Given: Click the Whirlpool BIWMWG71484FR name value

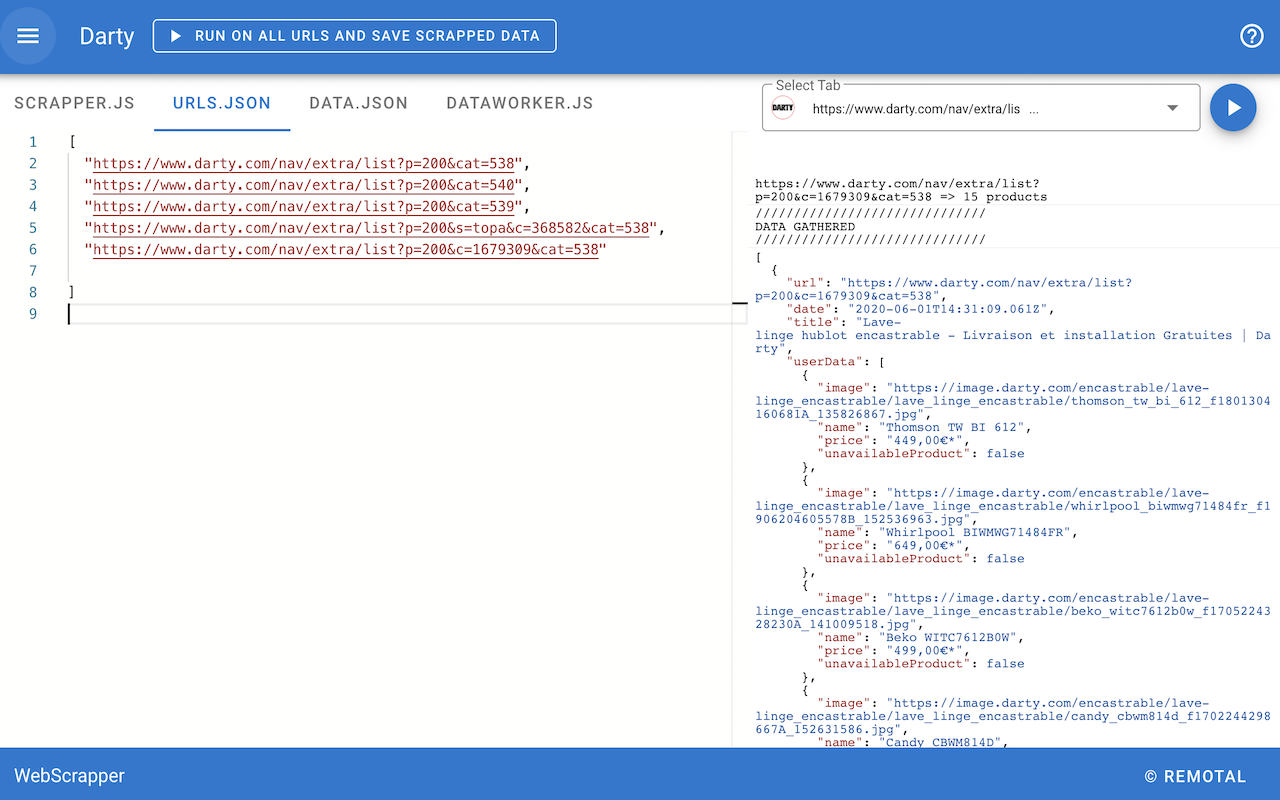Looking at the screenshot, I should tap(975, 532).
